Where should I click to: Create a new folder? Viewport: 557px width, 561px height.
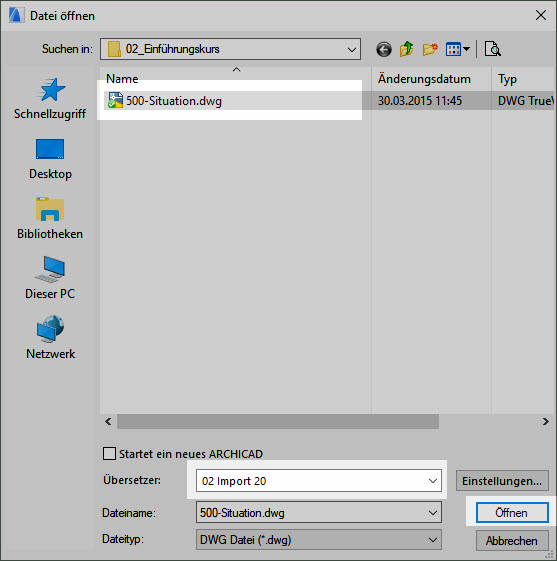(x=430, y=49)
